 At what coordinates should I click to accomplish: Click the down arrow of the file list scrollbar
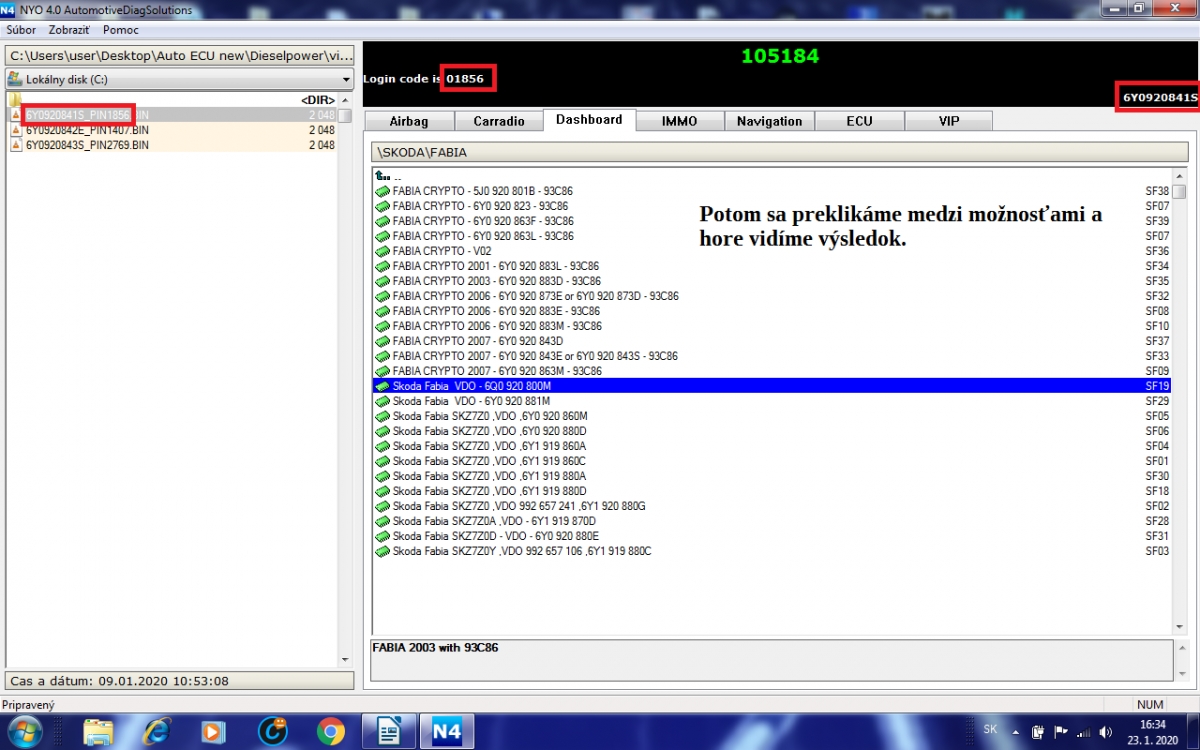click(x=346, y=661)
